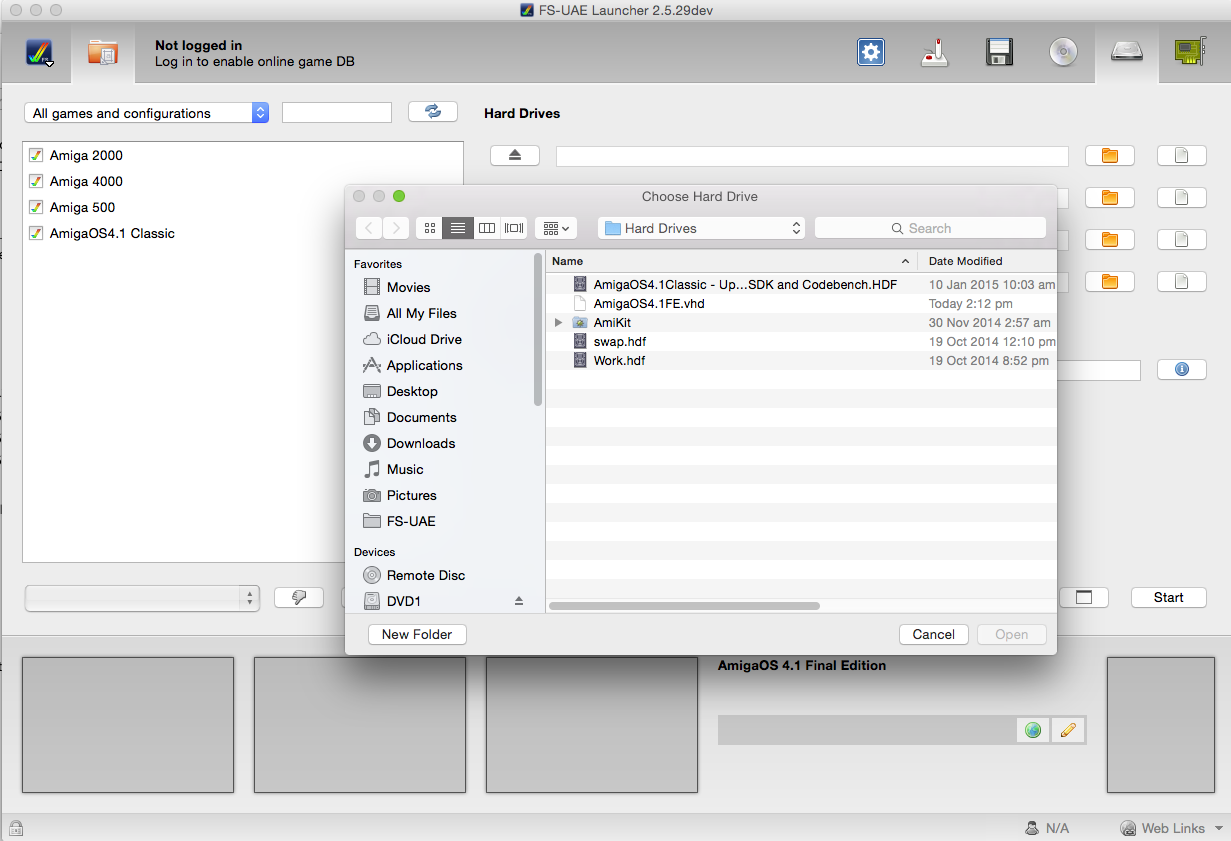Select Work.hdf file

[x=801, y=360]
